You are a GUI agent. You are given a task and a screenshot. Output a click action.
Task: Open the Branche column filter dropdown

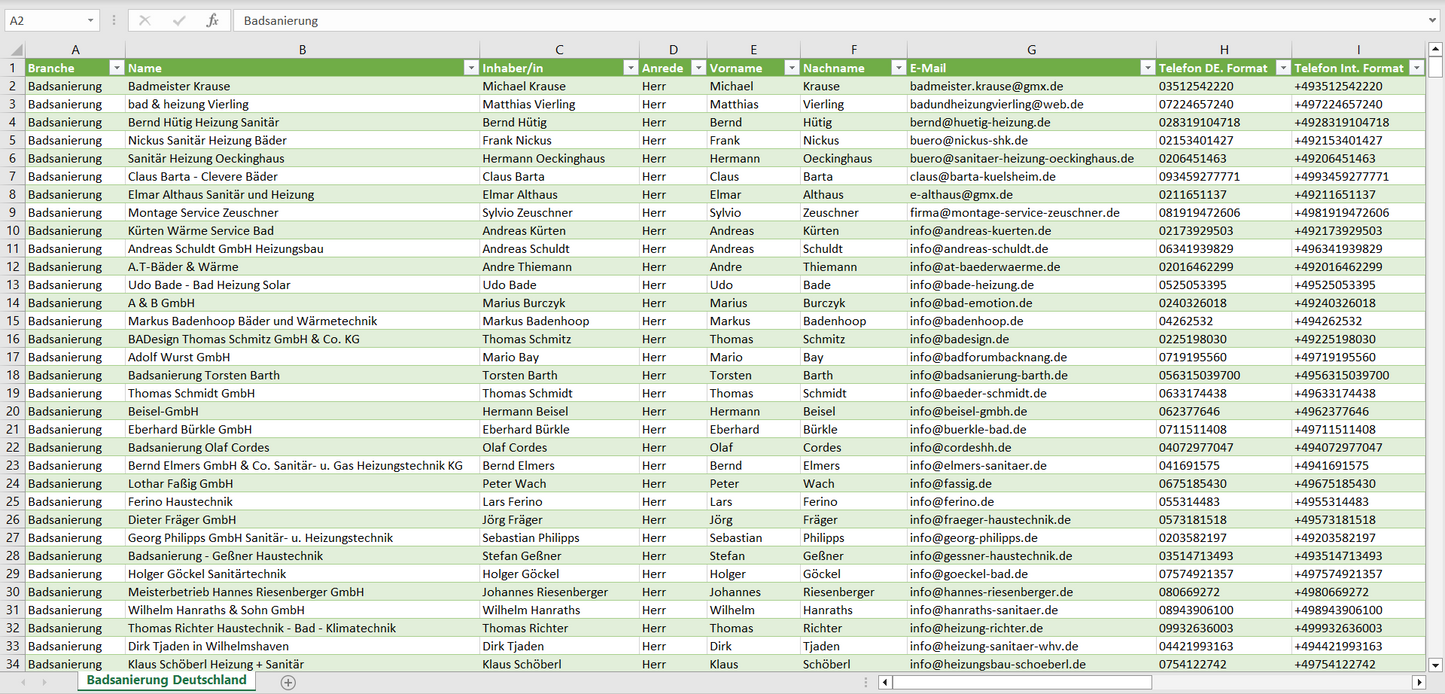tap(116, 68)
